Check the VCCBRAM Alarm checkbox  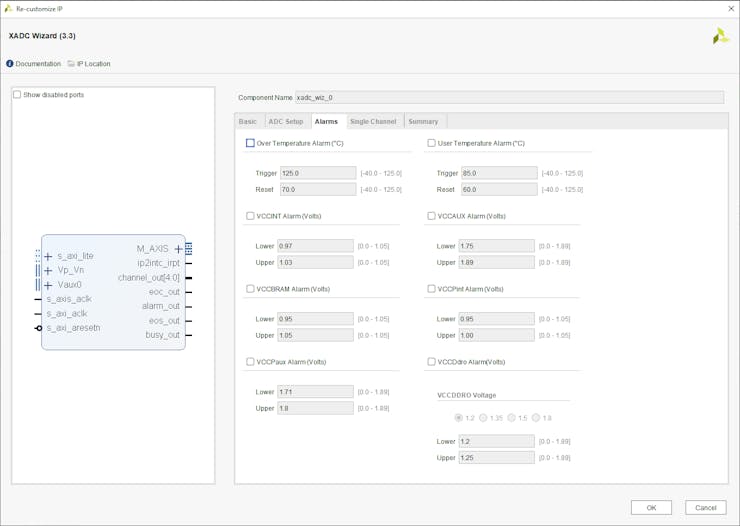[x=250, y=289]
